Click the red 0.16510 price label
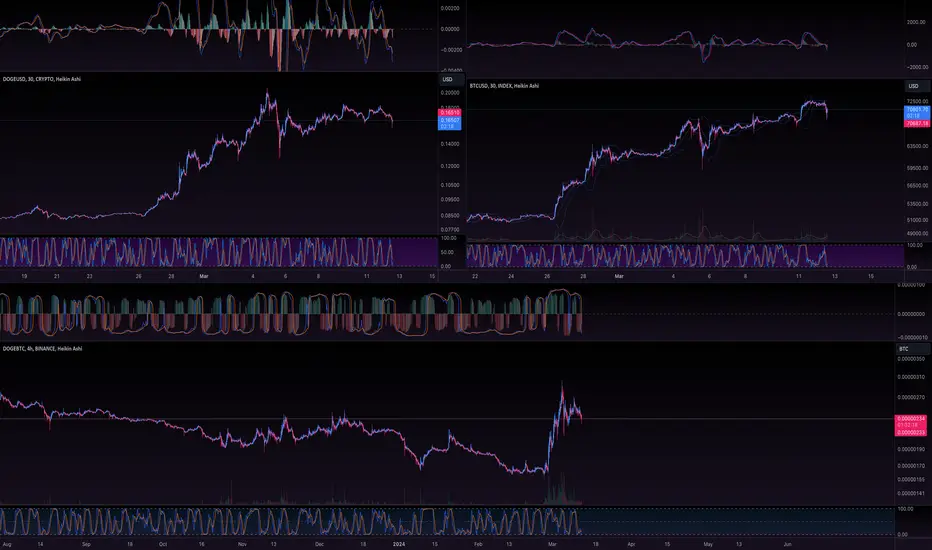The height and width of the screenshot is (550, 932). 450,112
